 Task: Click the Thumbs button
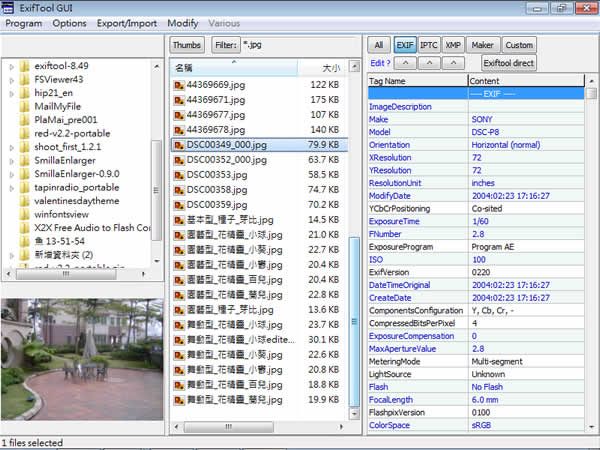point(187,45)
